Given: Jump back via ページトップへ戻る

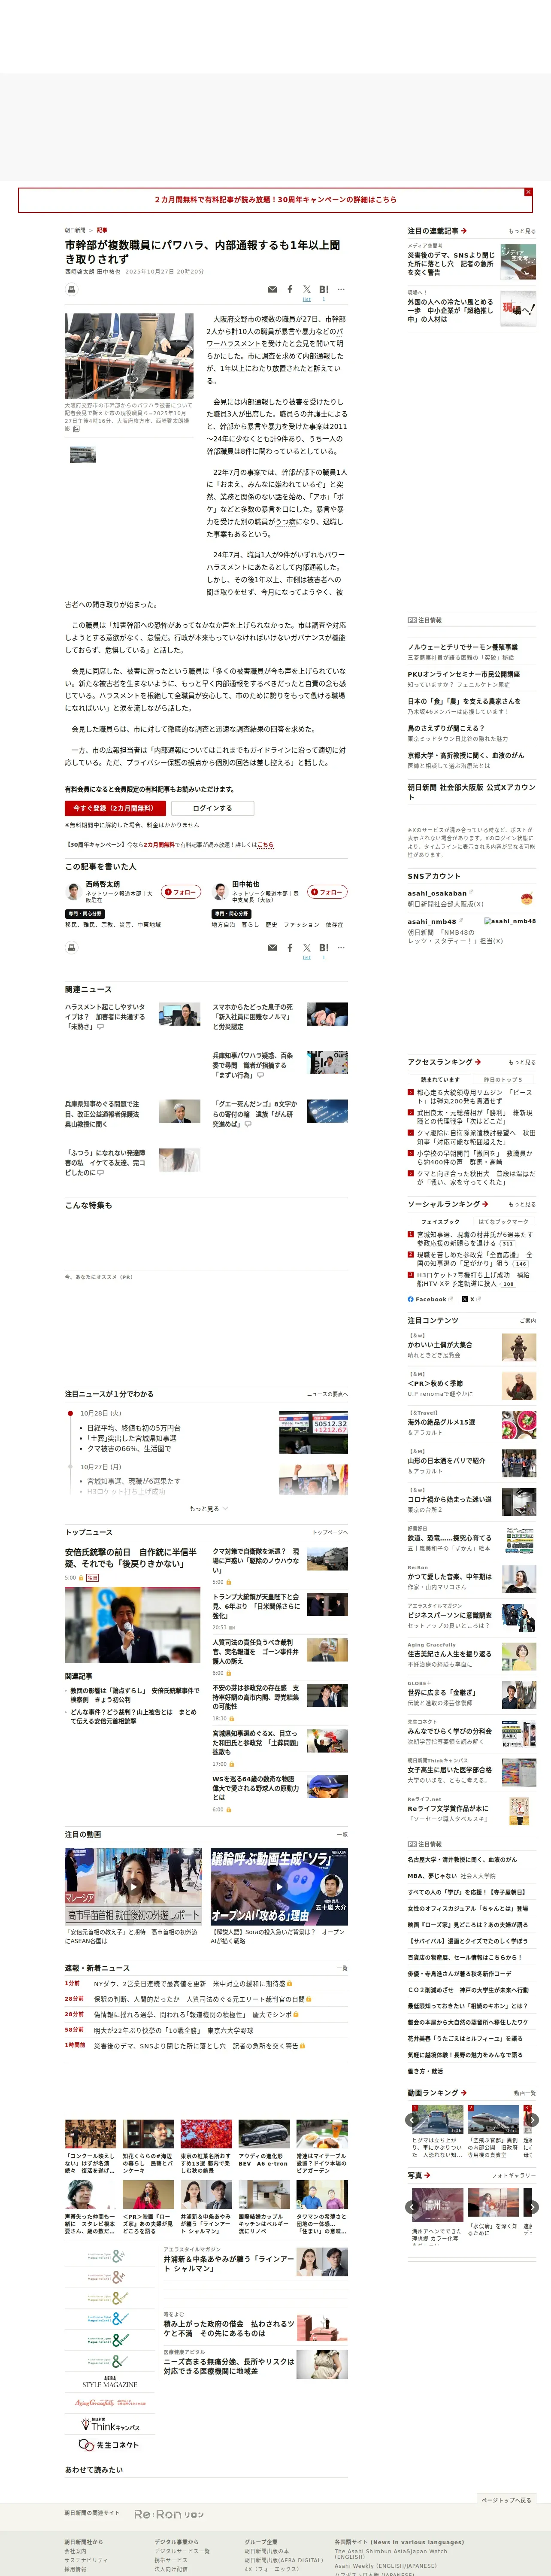Looking at the screenshot, I should tap(506, 2500).
